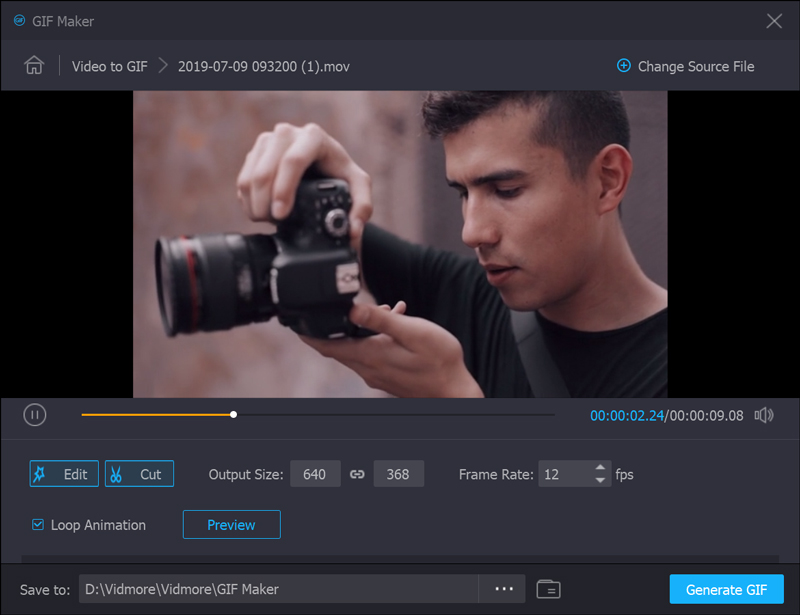Click the GIF Maker app logo icon
This screenshot has width=800, height=615.
click(x=19, y=21)
